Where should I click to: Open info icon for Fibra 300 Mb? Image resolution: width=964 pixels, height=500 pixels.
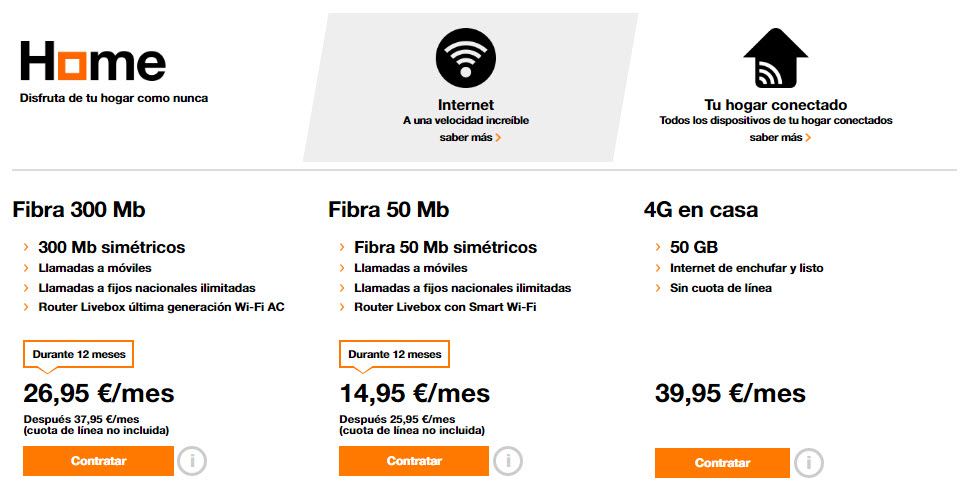pos(191,462)
